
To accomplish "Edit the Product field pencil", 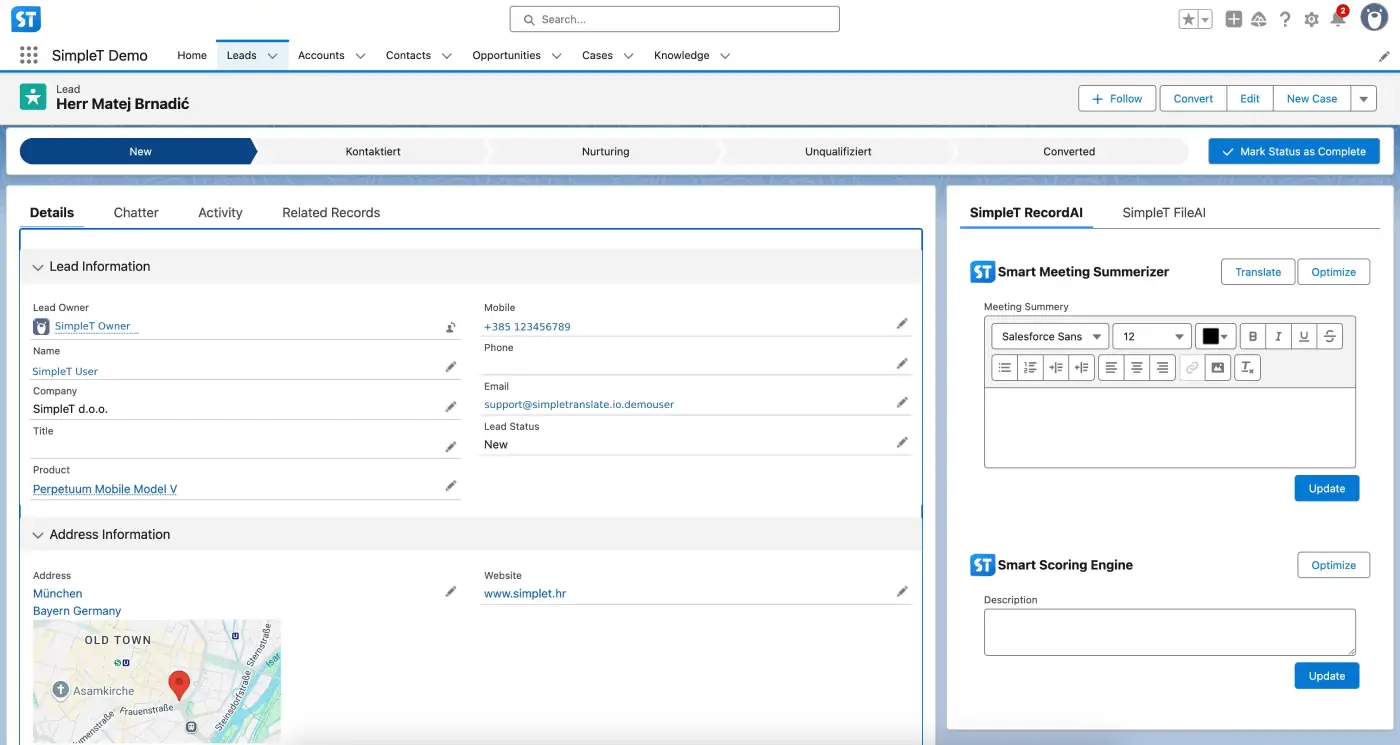I will (451, 485).
